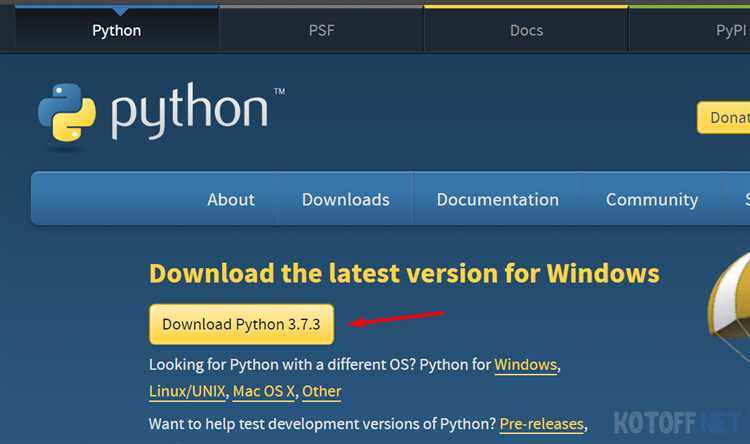Image resolution: width=750 pixels, height=444 pixels.
Task: Open the Linux/UNIX link
Action: coord(187,391)
